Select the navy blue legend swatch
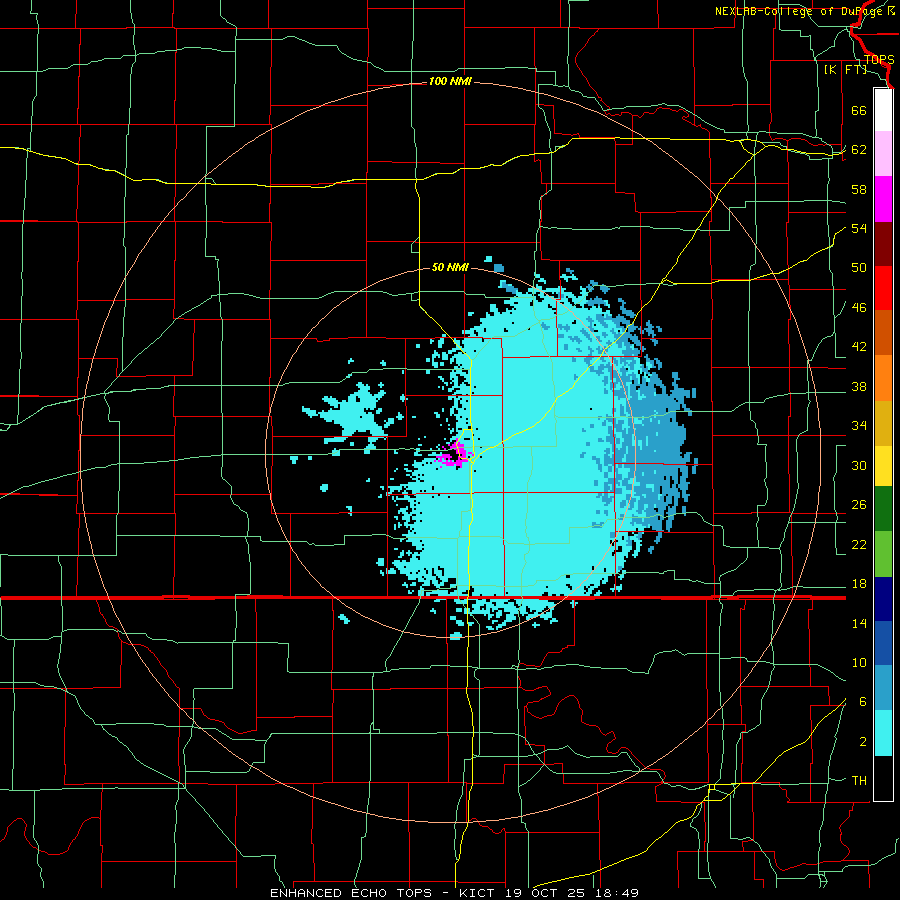This screenshot has height=900, width=900. coord(883,600)
